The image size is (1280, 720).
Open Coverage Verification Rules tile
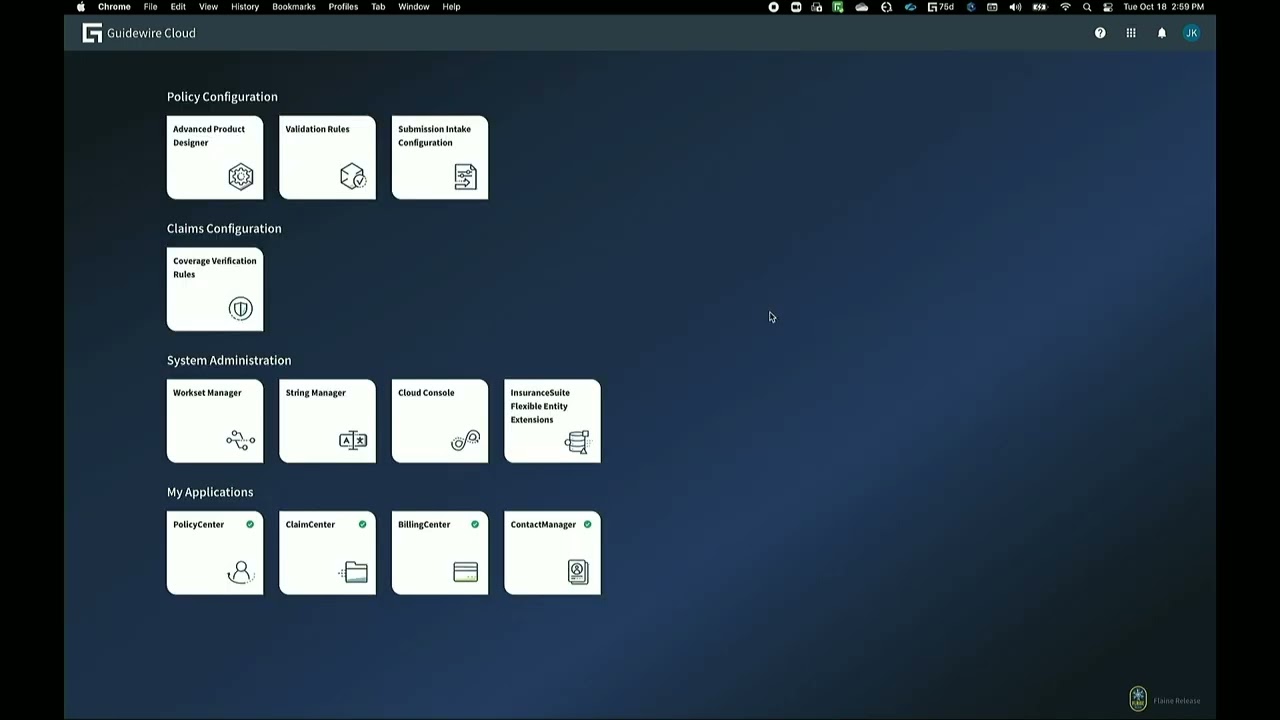pyautogui.click(x=215, y=290)
